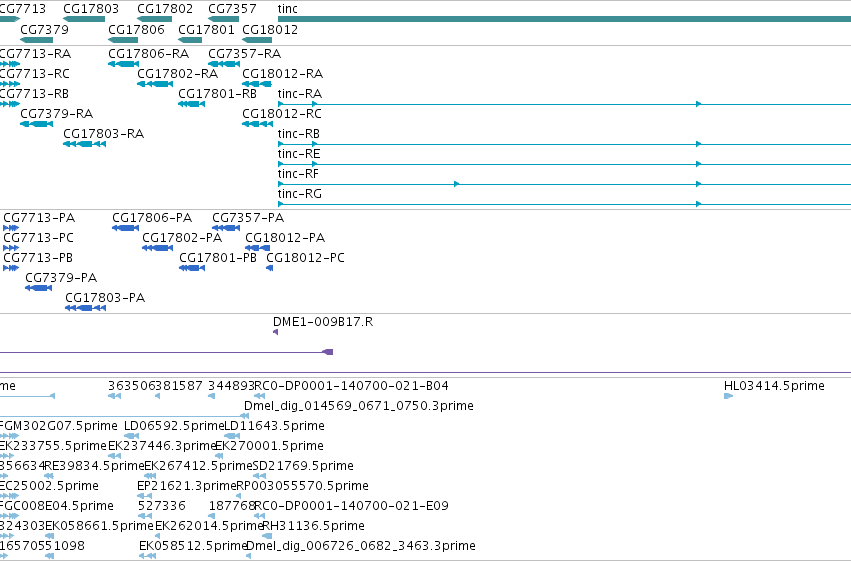
Task: Click EST FGC008E04.5prime
Action: pyautogui.click(x=56, y=507)
